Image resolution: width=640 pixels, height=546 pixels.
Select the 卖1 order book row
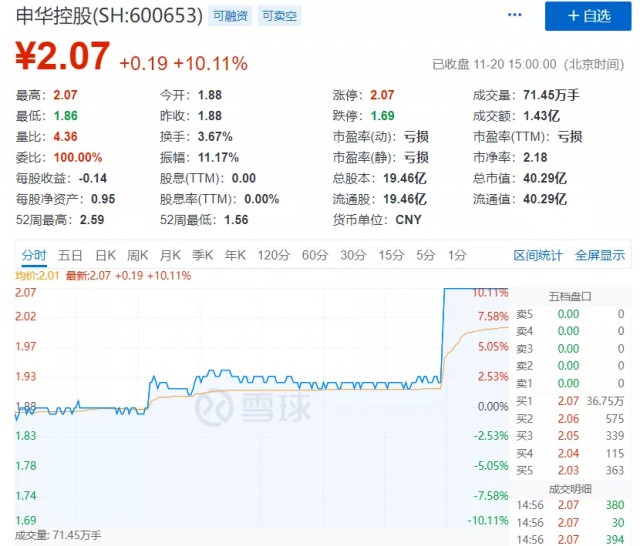(570, 384)
